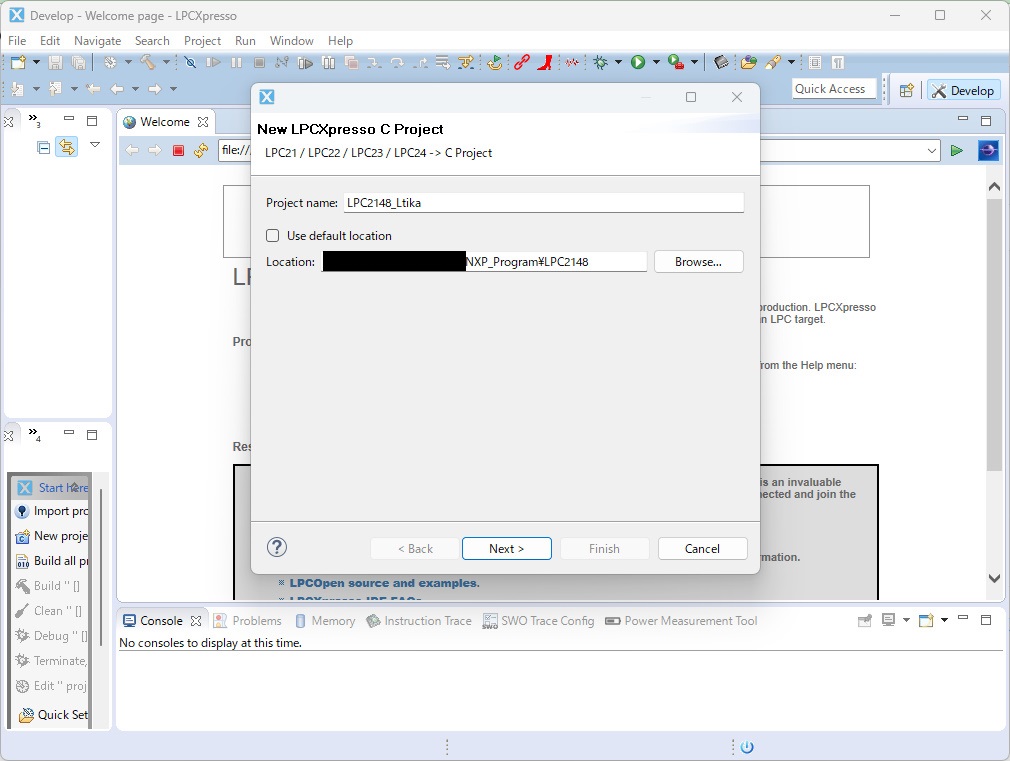
Task: Click Import project icon in Quickstart panel
Action: click(23, 511)
